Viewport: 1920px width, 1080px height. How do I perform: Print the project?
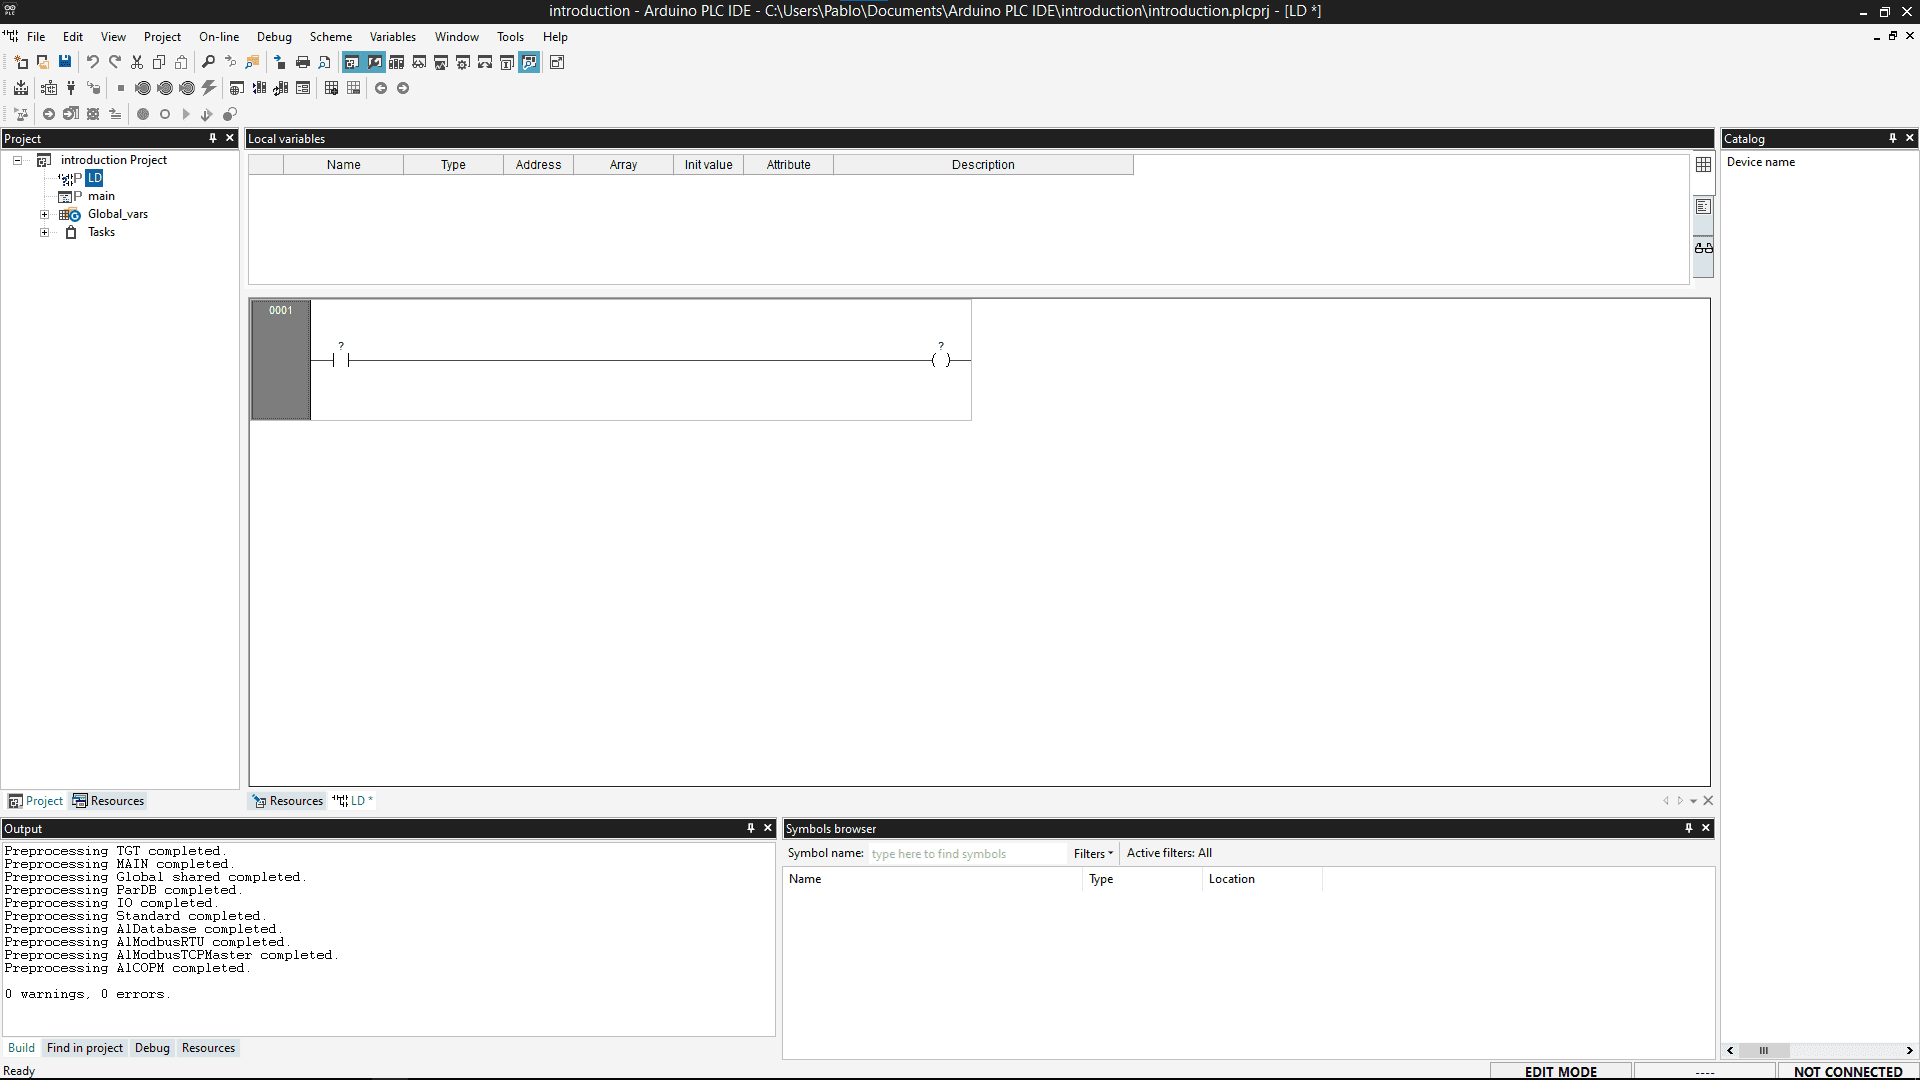pyautogui.click(x=303, y=62)
